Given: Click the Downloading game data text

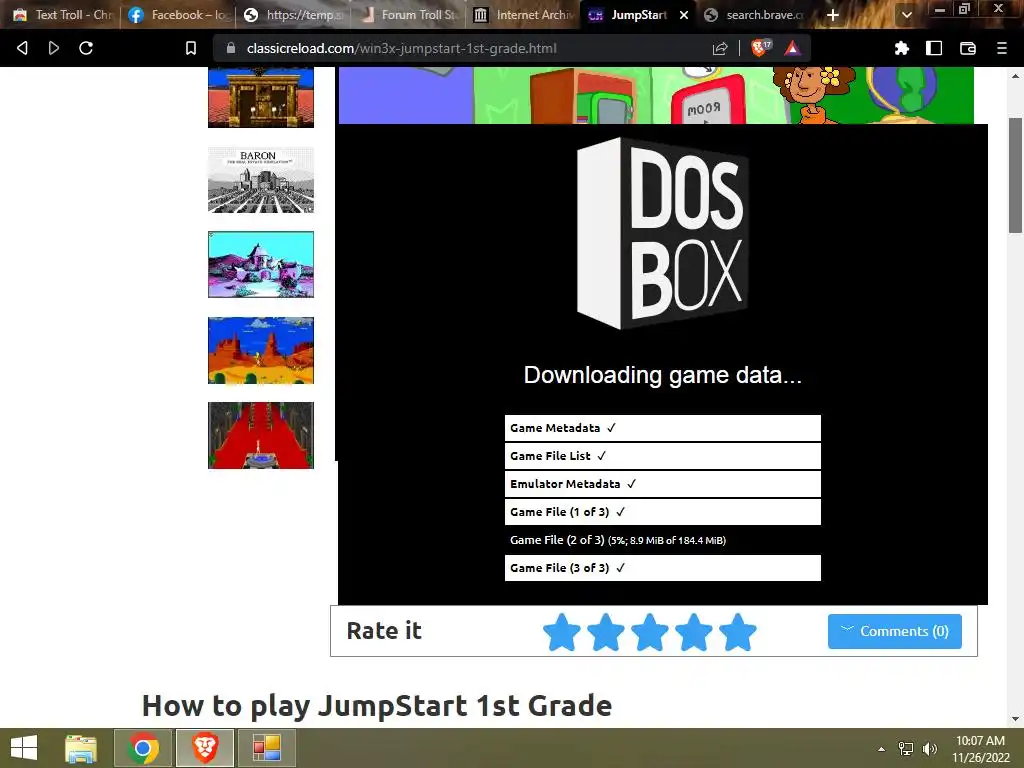Looking at the screenshot, I should tap(662, 375).
